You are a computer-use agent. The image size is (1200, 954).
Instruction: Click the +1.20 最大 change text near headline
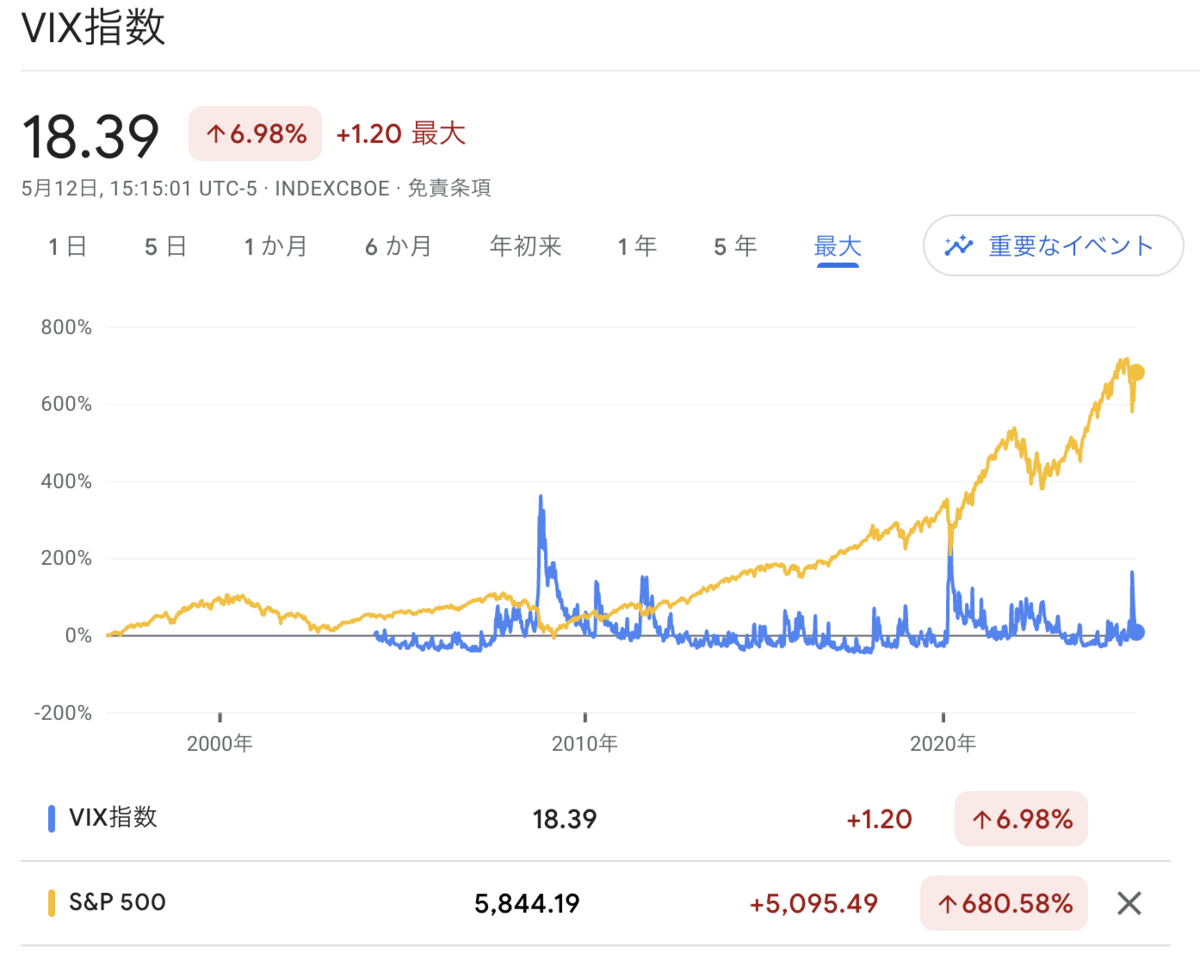pyautogui.click(x=401, y=133)
